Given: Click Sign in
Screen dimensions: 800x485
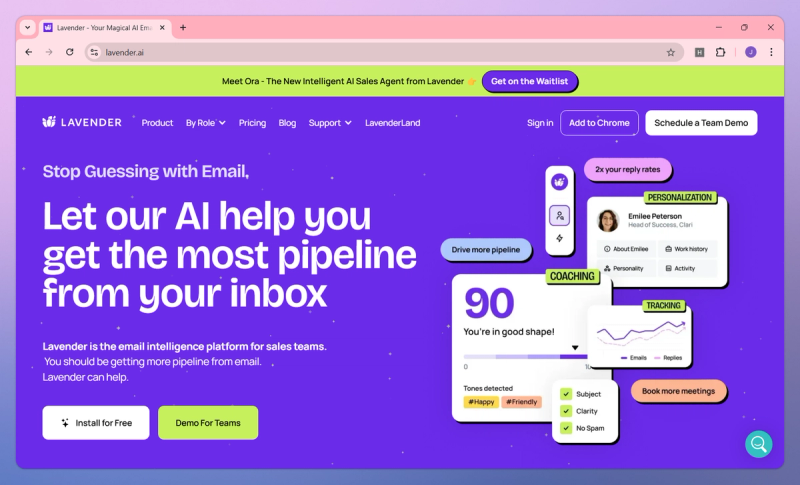Looking at the screenshot, I should (540, 123).
